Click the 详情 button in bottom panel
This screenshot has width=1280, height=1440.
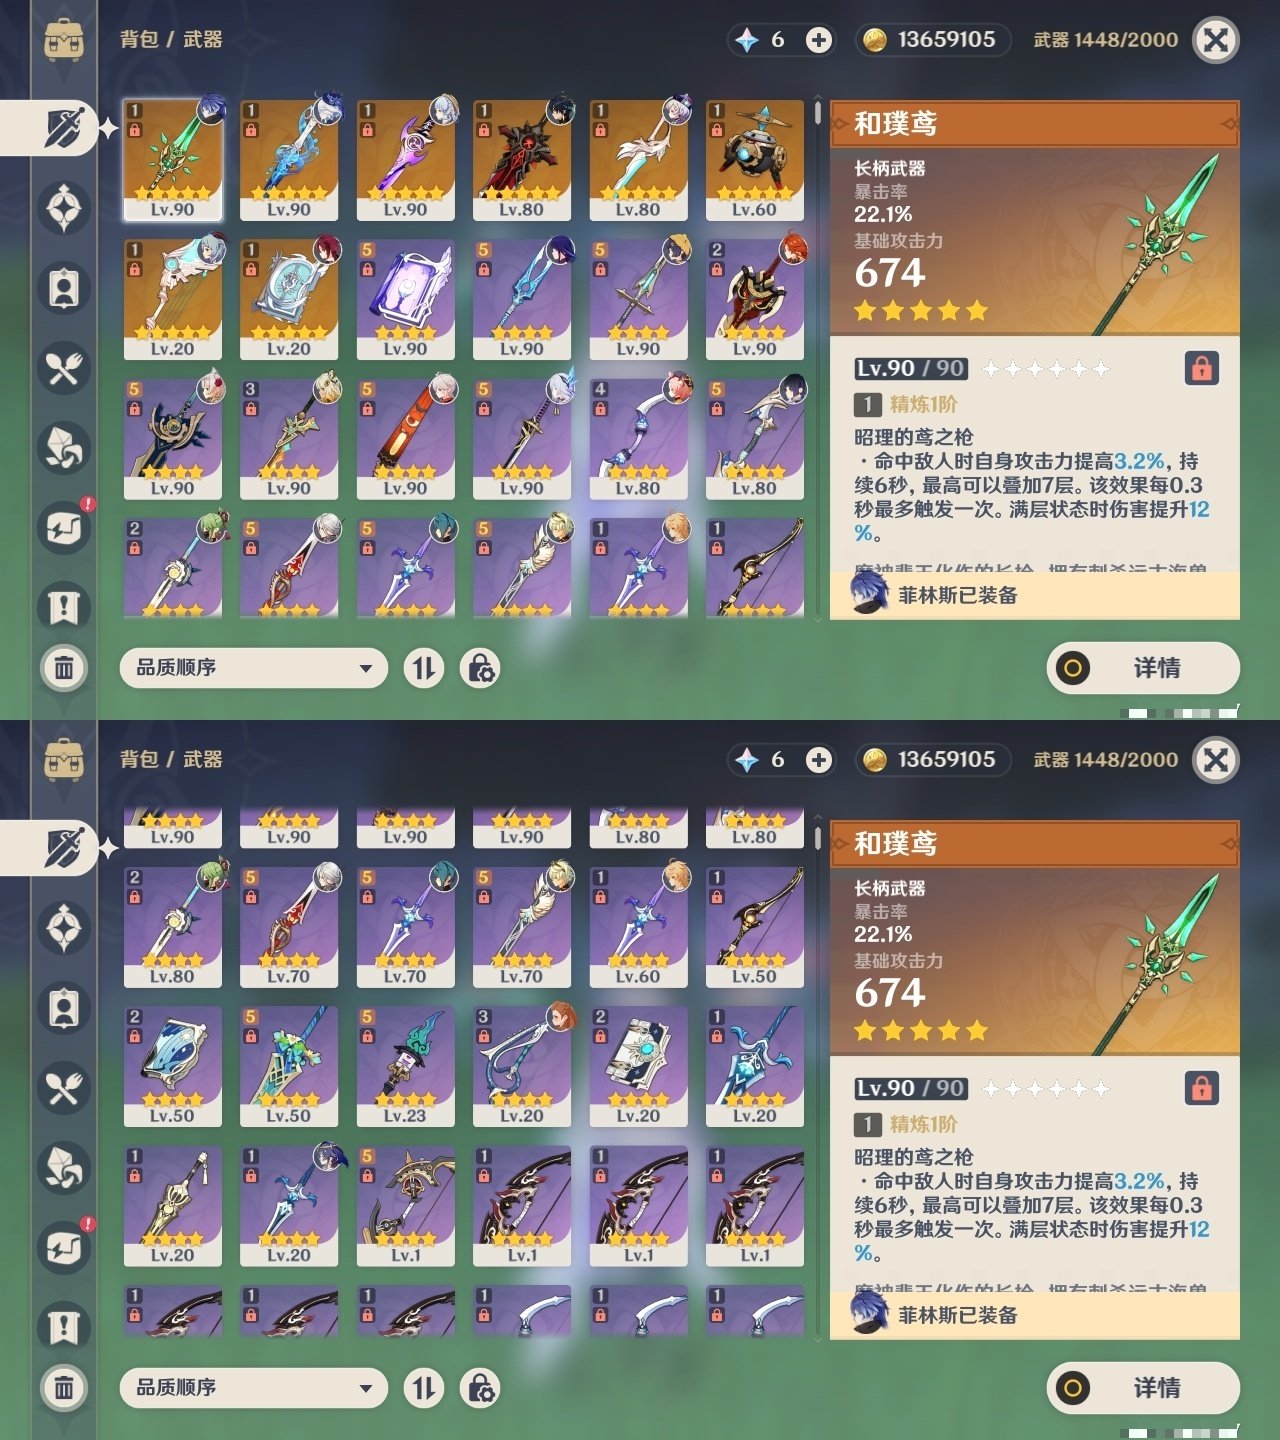[x=1143, y=1388]
